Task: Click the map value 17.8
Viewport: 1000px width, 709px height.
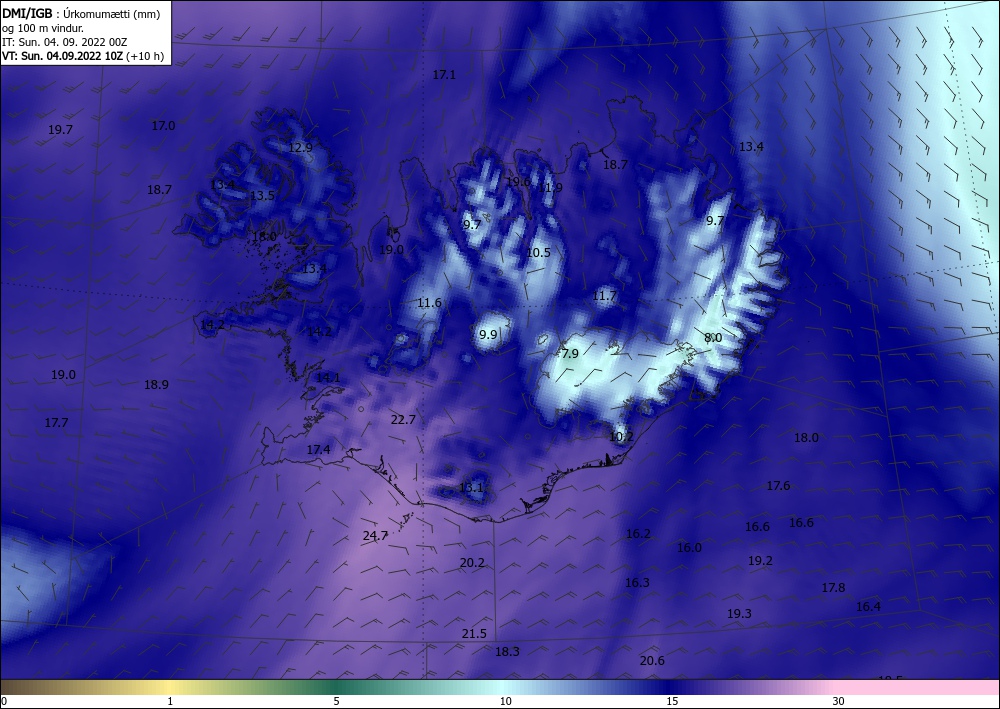Action: (833, 587)
